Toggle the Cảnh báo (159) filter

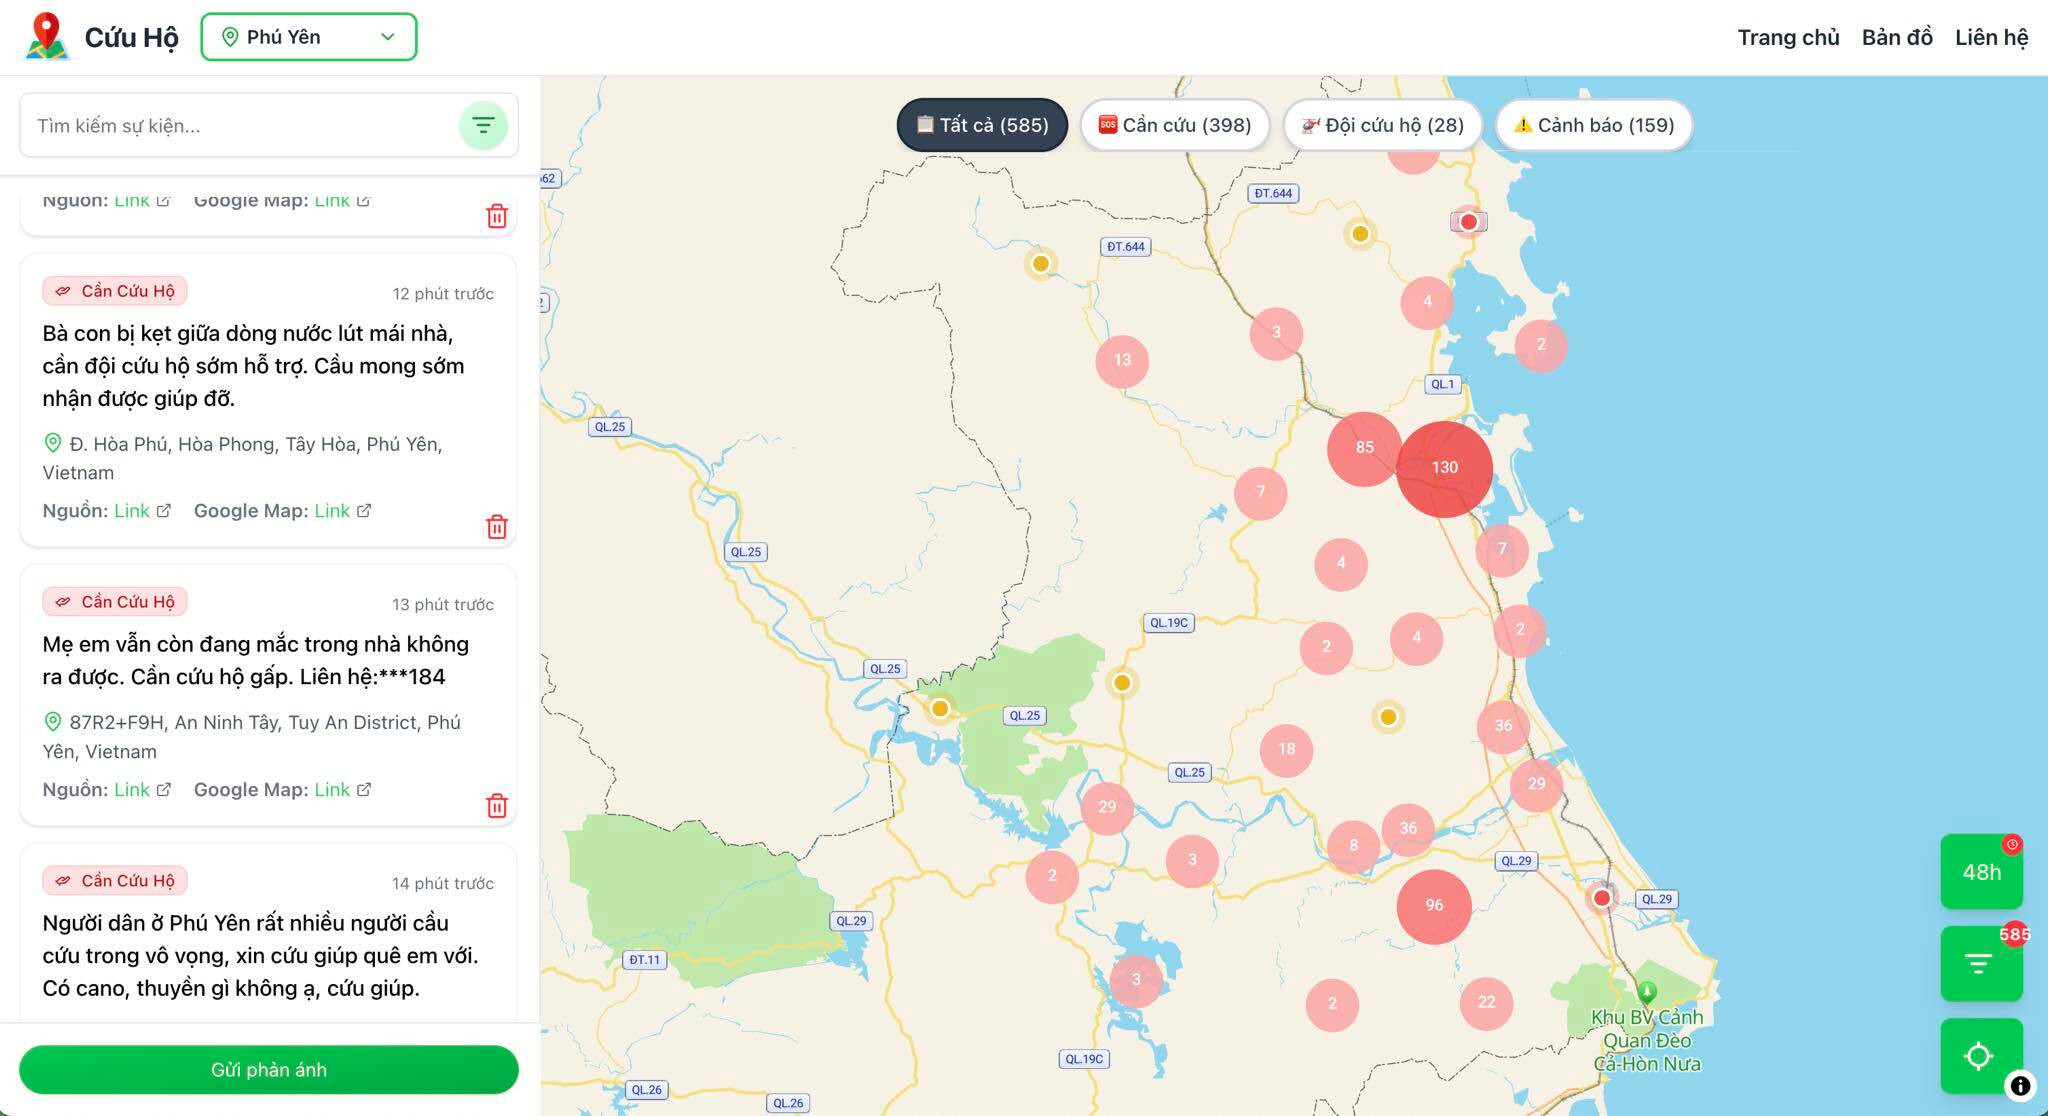[1594, 125]
